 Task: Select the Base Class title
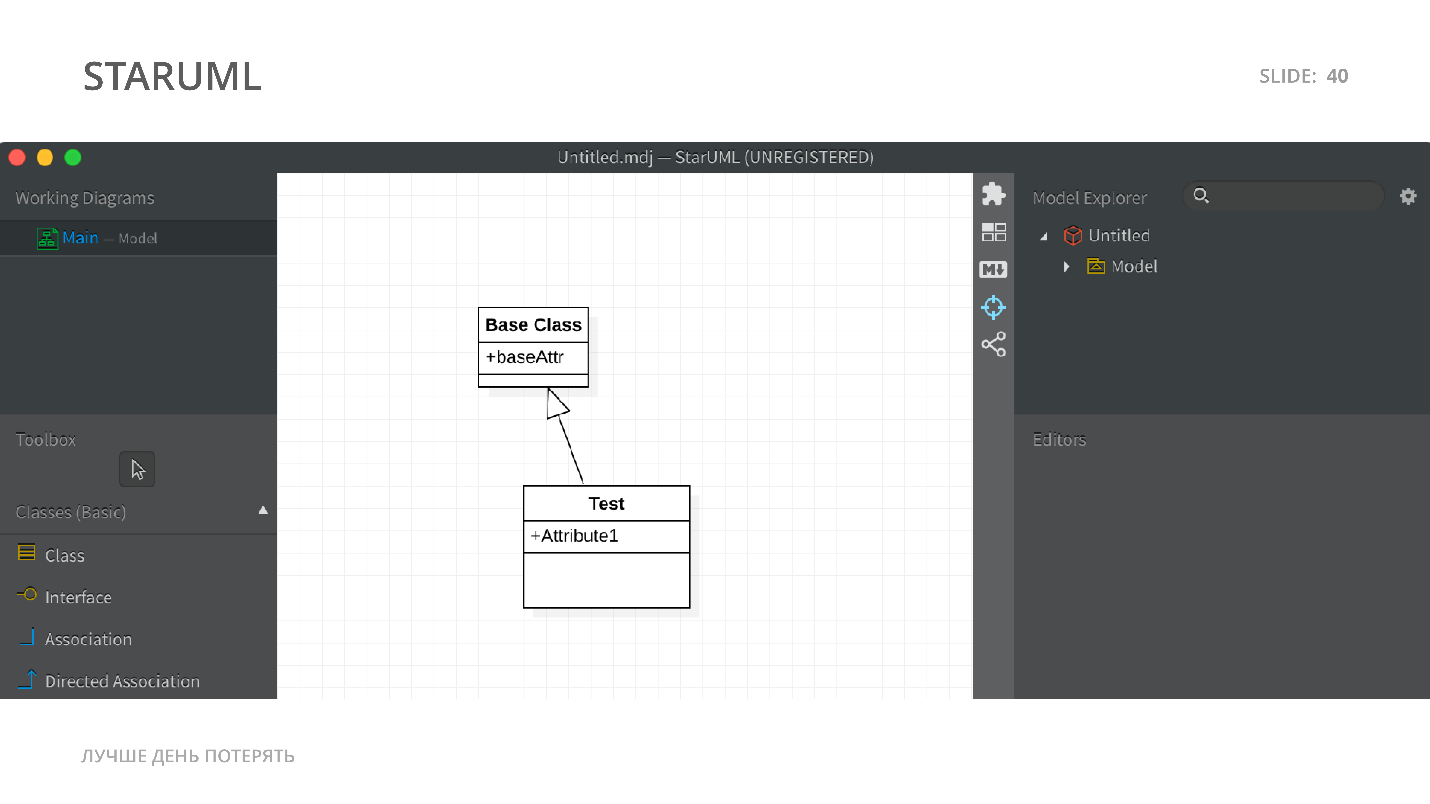tap(533, 325)
